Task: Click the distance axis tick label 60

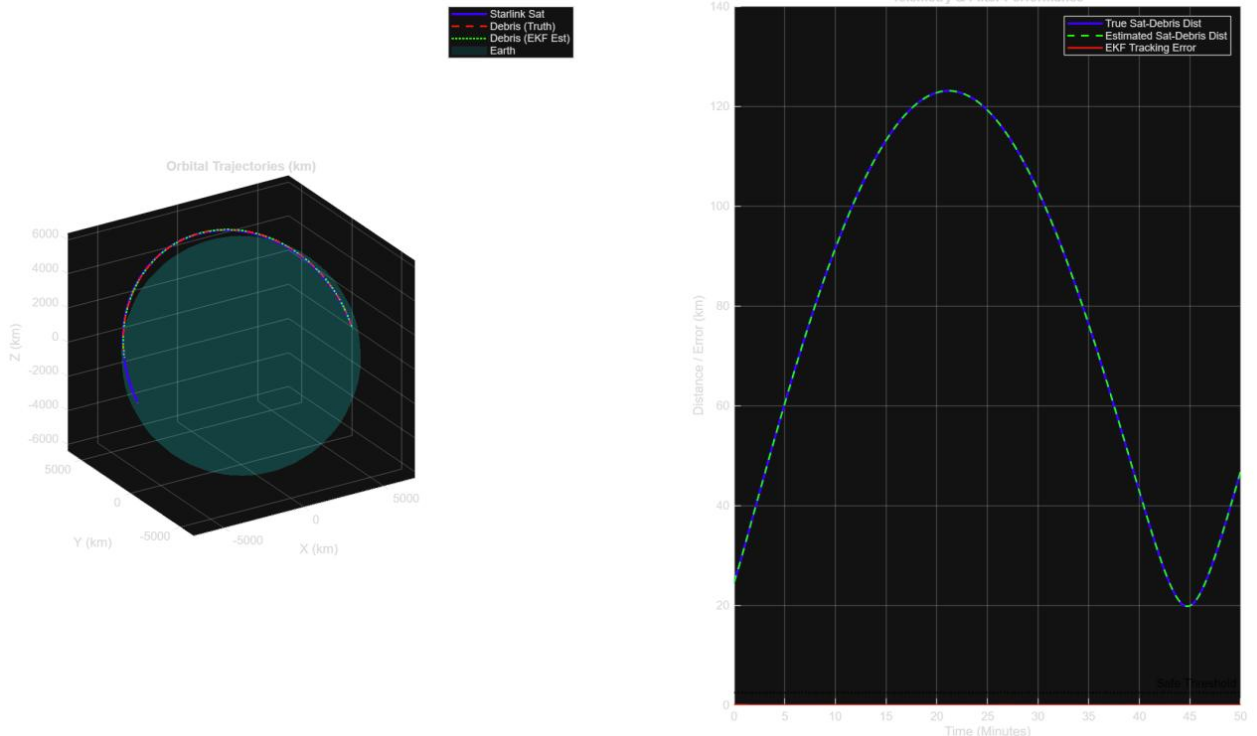Action: tap(723, 406)
